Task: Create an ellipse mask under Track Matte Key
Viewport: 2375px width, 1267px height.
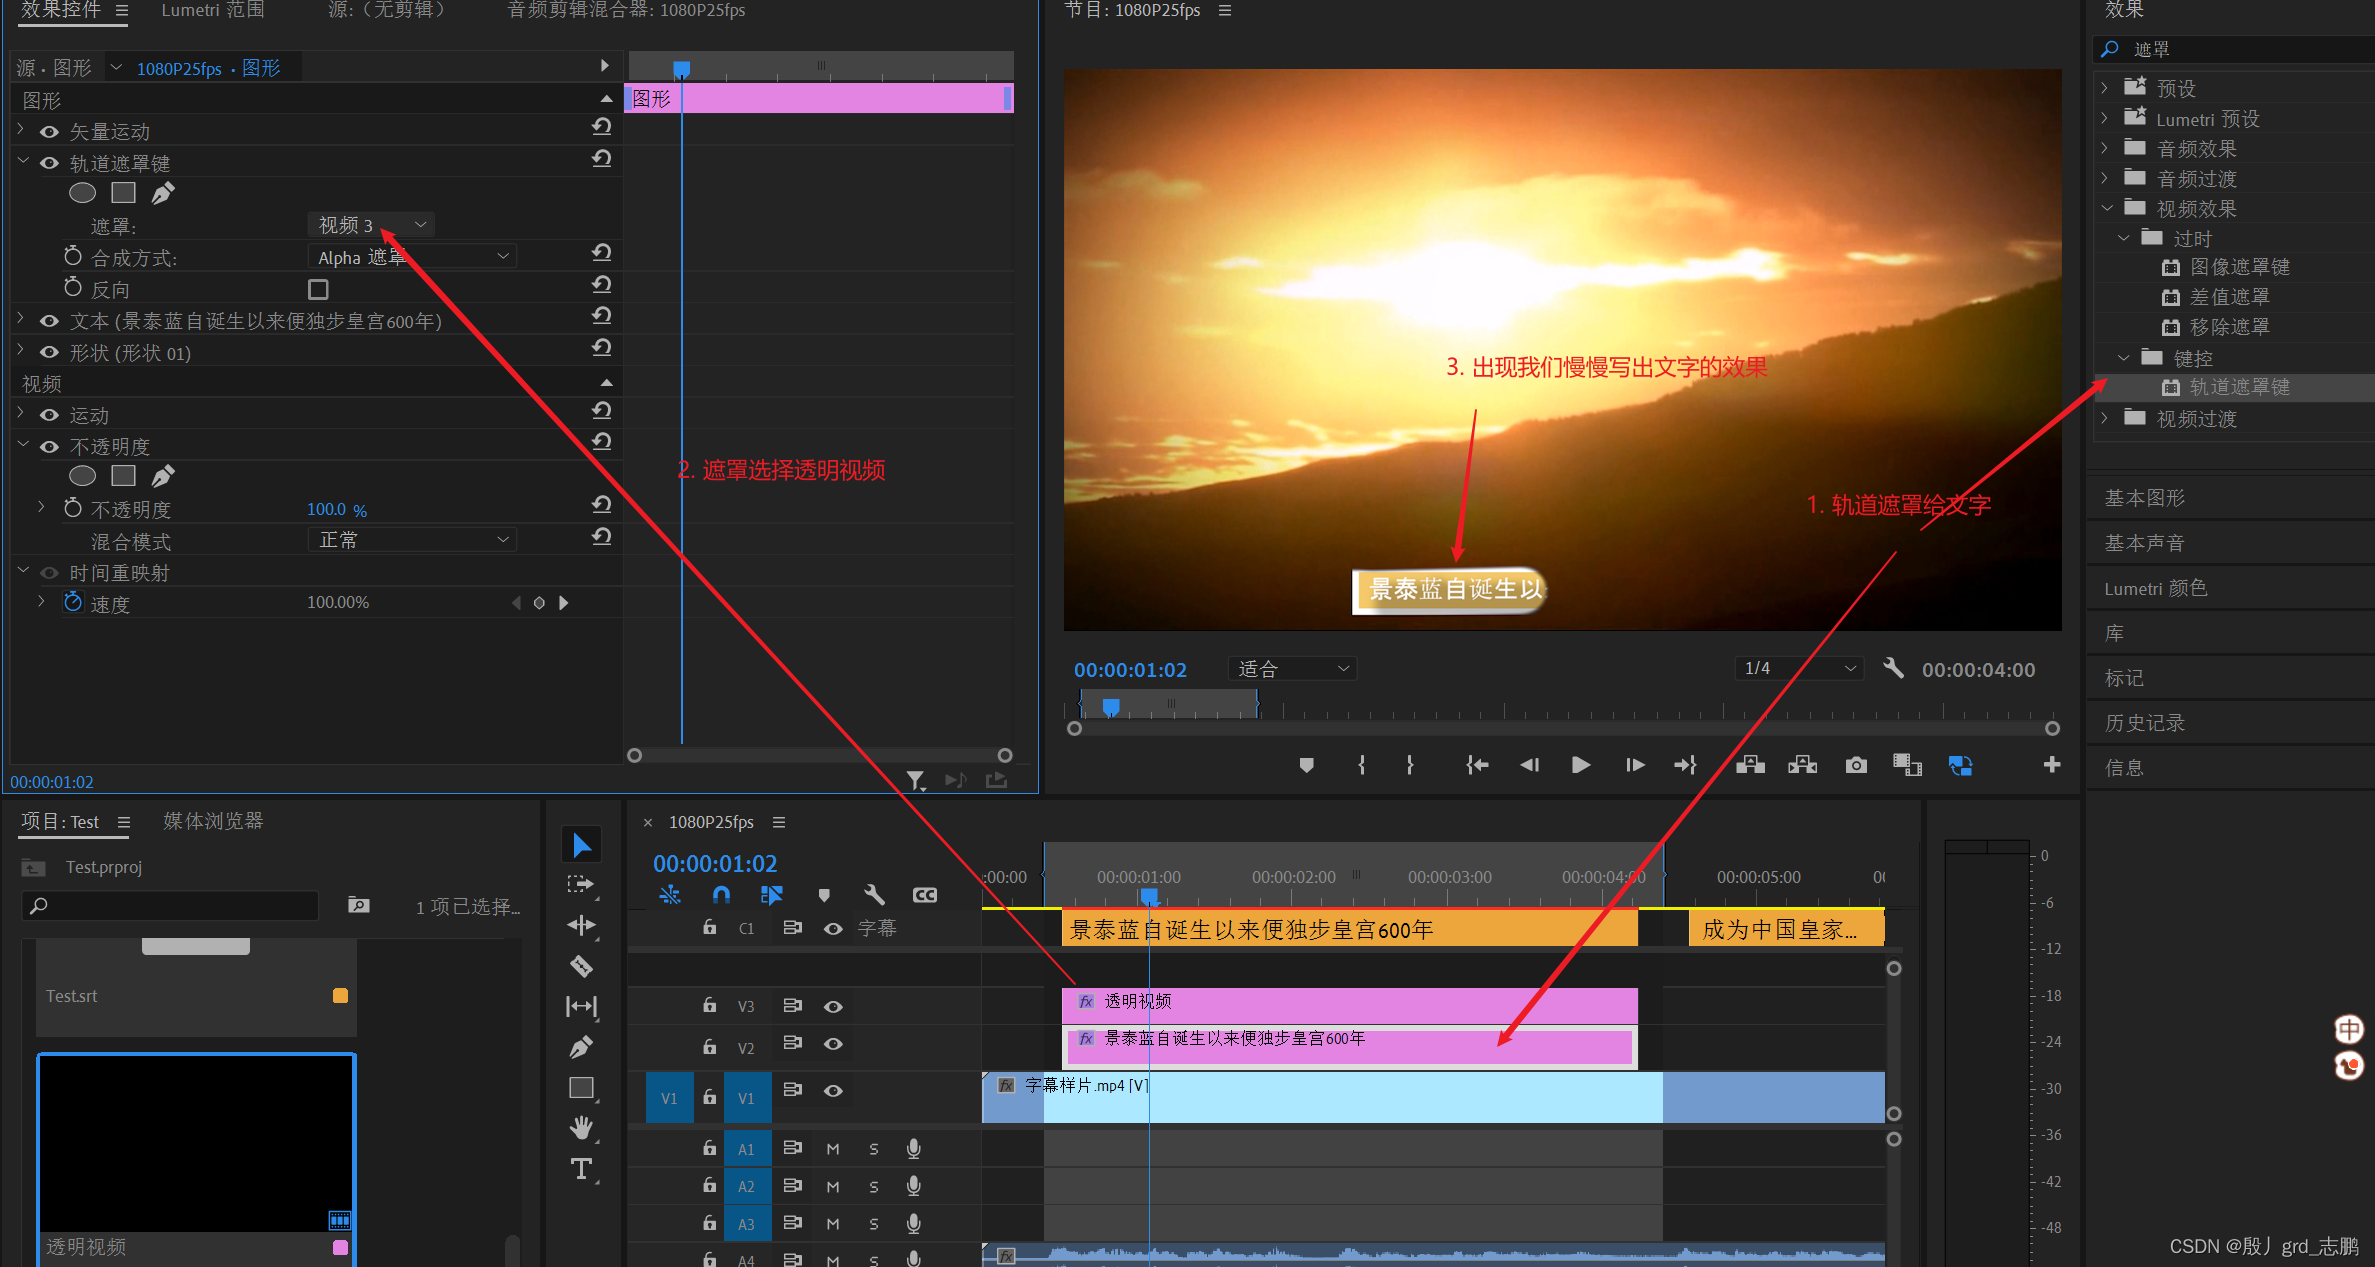Action: tap(82, 193)
